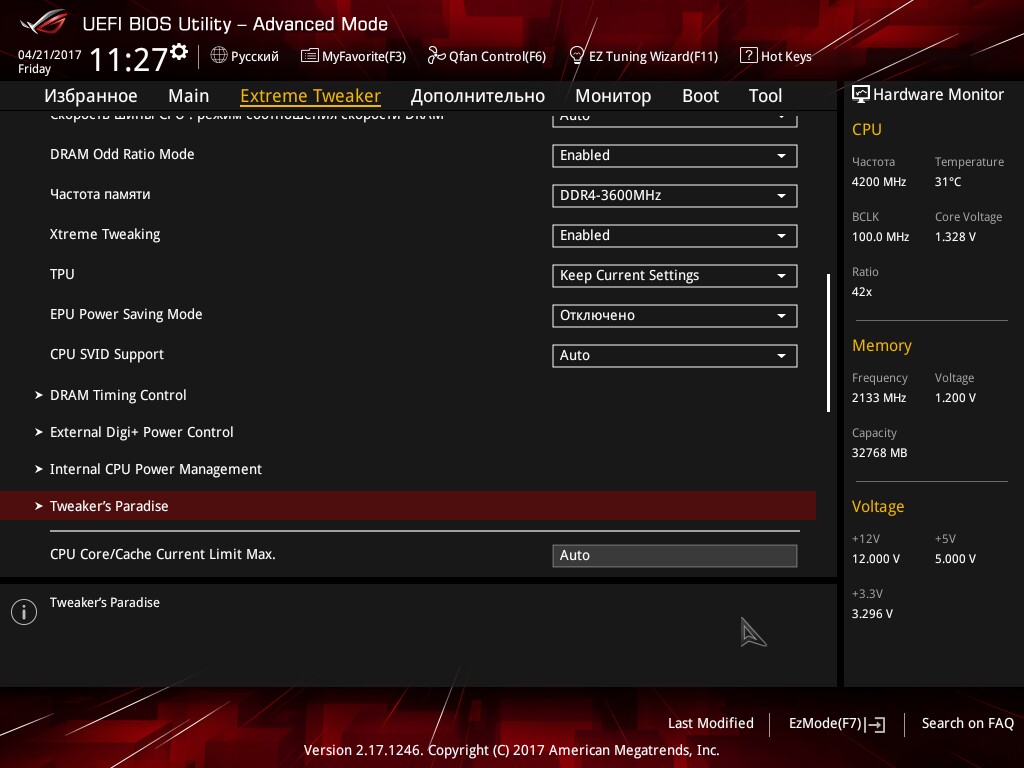Open the memory frequency DDR4-3600MHz dropdown
Image resolution: width=1024 pixels, height=768 pixels.
tap(674, 196)
